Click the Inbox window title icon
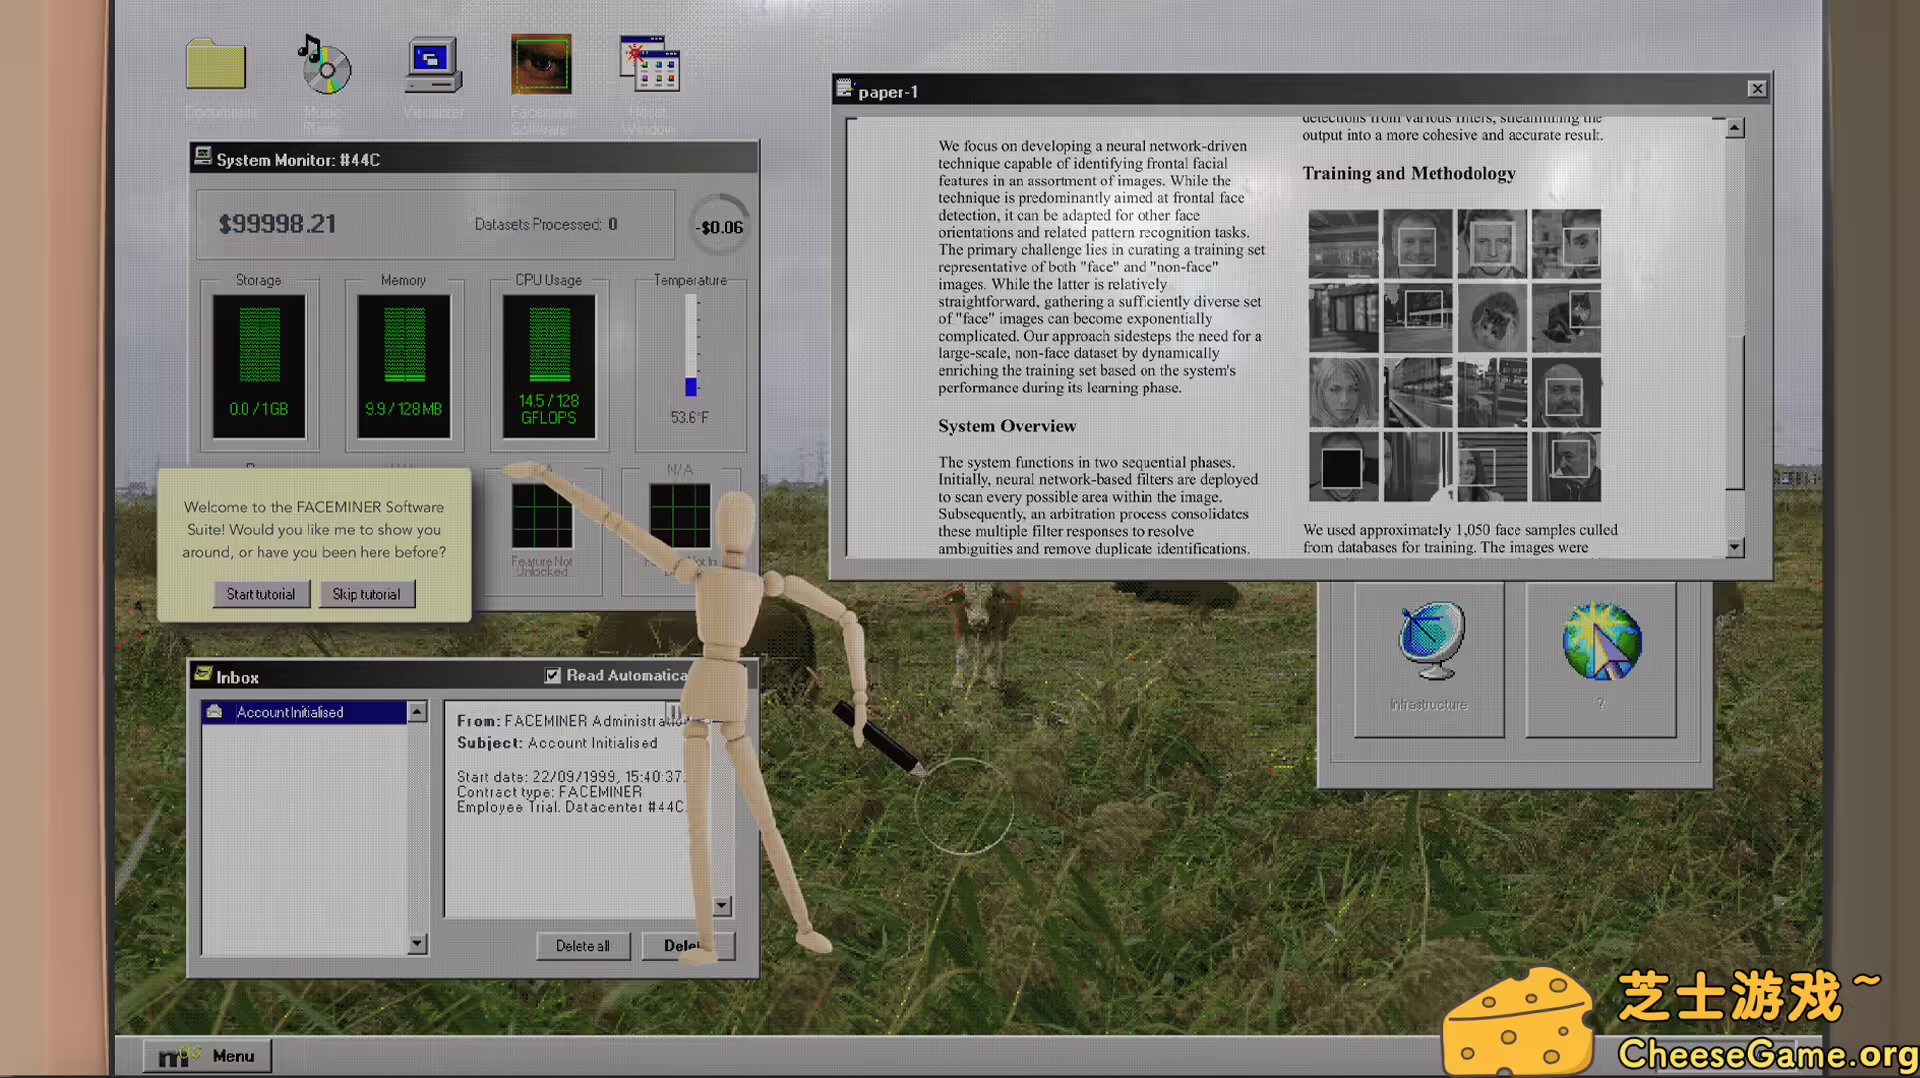The width and height of the screenshot is (1920, 1078). coord(203,675)
